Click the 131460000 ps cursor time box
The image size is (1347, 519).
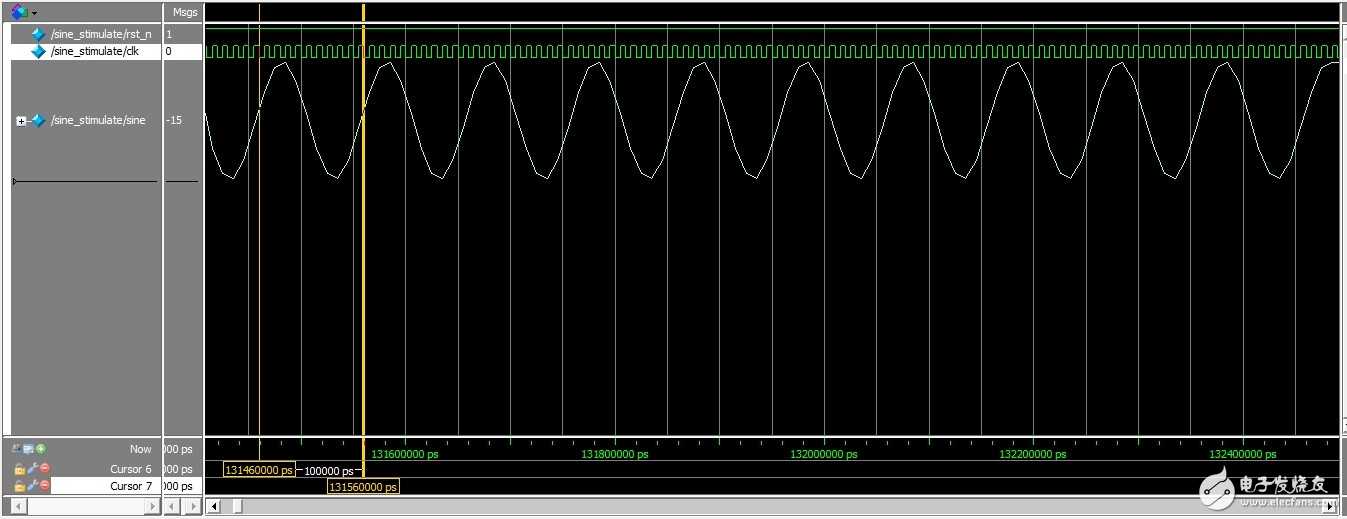259,470
